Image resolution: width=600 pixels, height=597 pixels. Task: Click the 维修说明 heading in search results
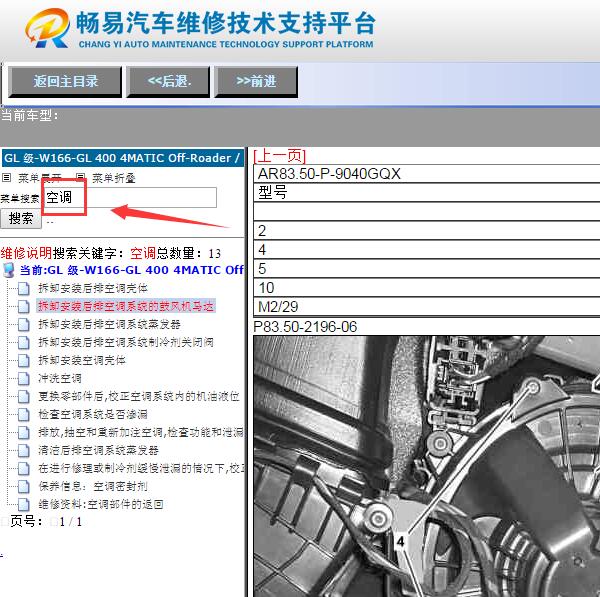26,253
